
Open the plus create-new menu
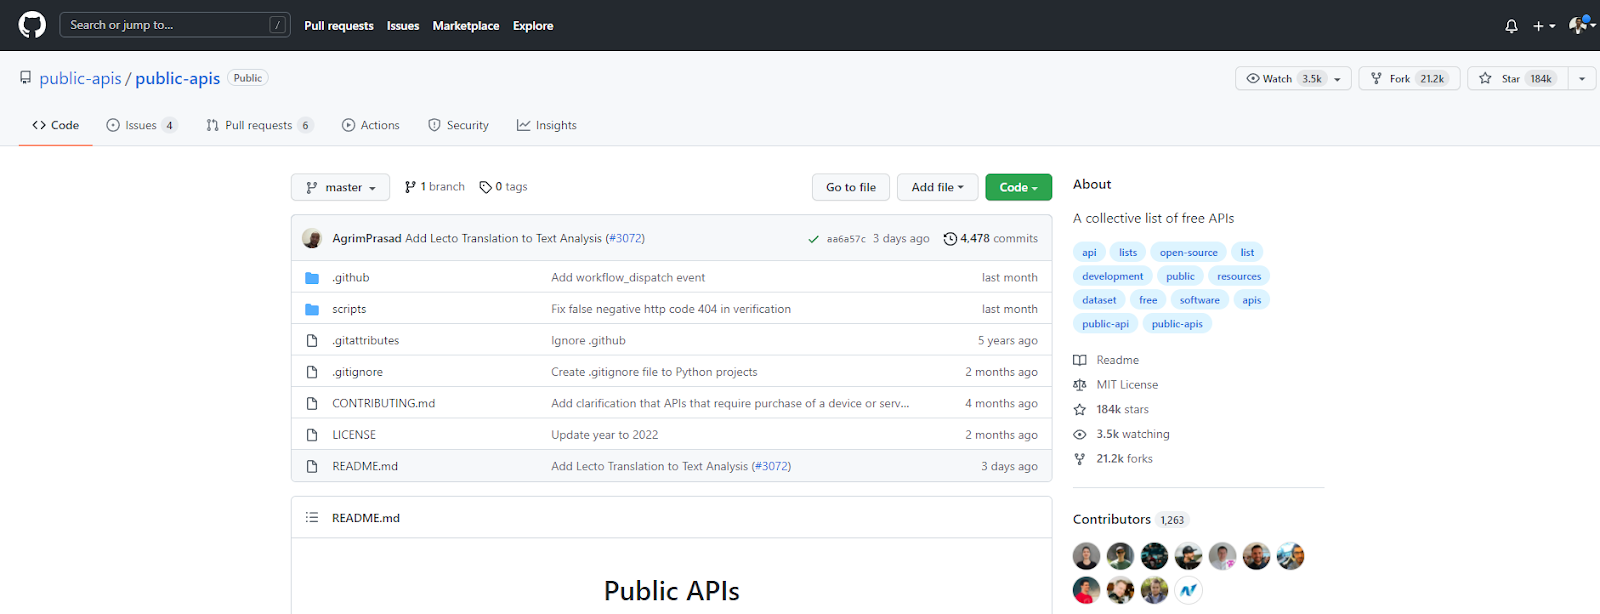click(1544, 26)
